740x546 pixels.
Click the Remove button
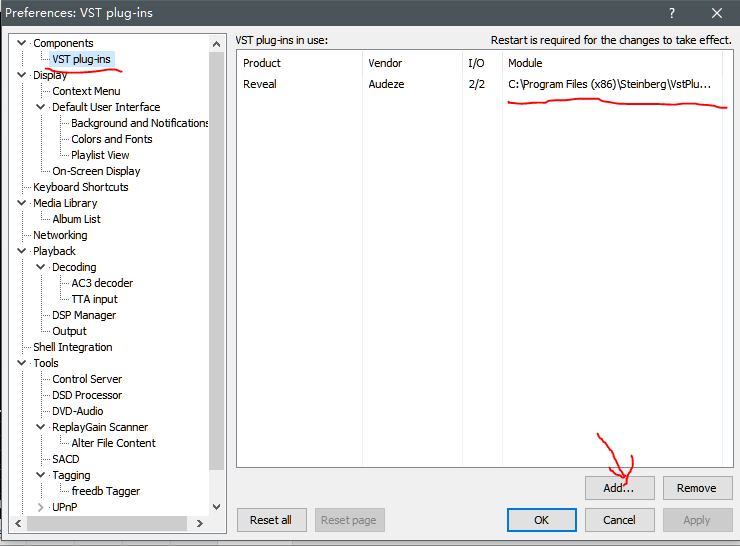tap(696, 488)
